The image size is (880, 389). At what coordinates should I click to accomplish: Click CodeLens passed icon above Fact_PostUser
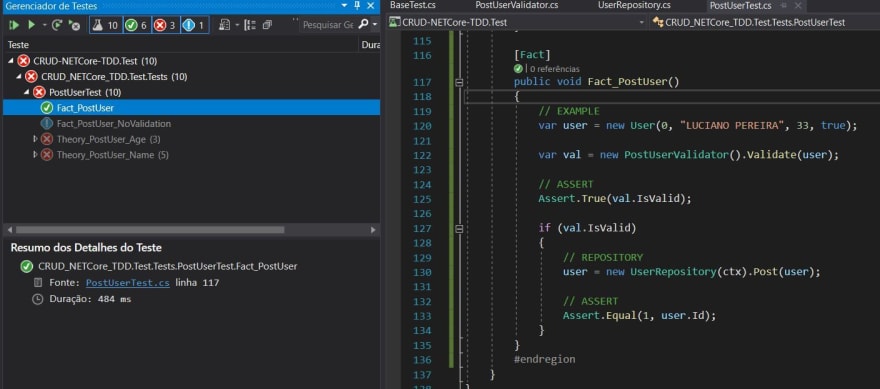518,68
